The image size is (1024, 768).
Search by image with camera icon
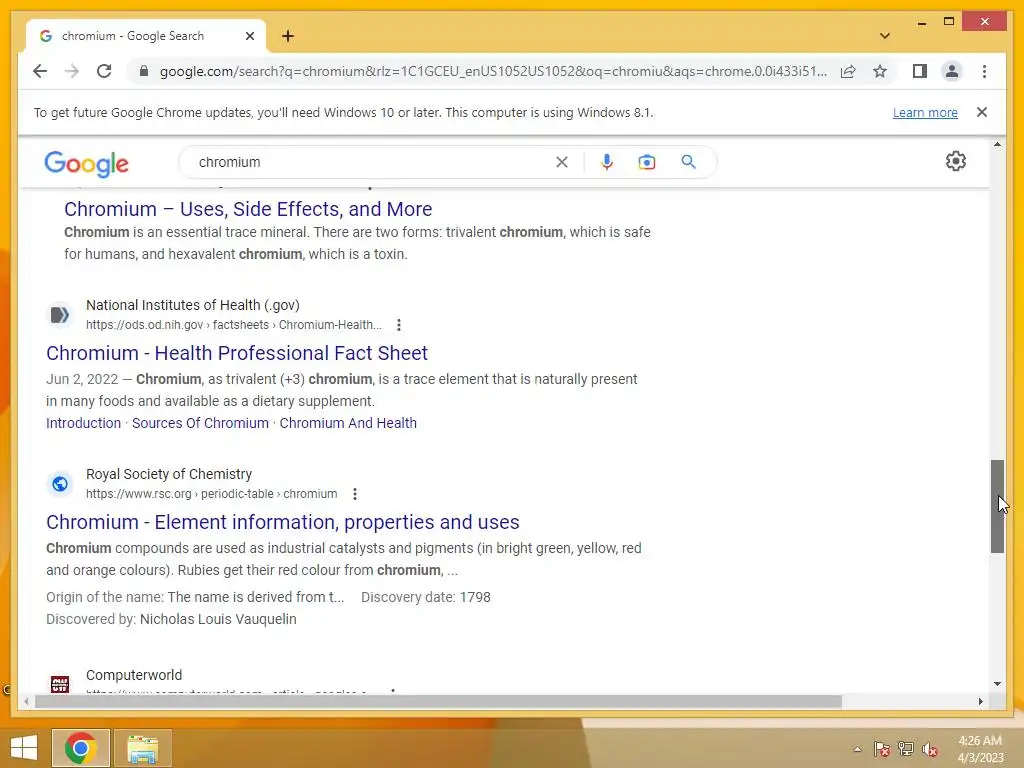coord(647,162)
